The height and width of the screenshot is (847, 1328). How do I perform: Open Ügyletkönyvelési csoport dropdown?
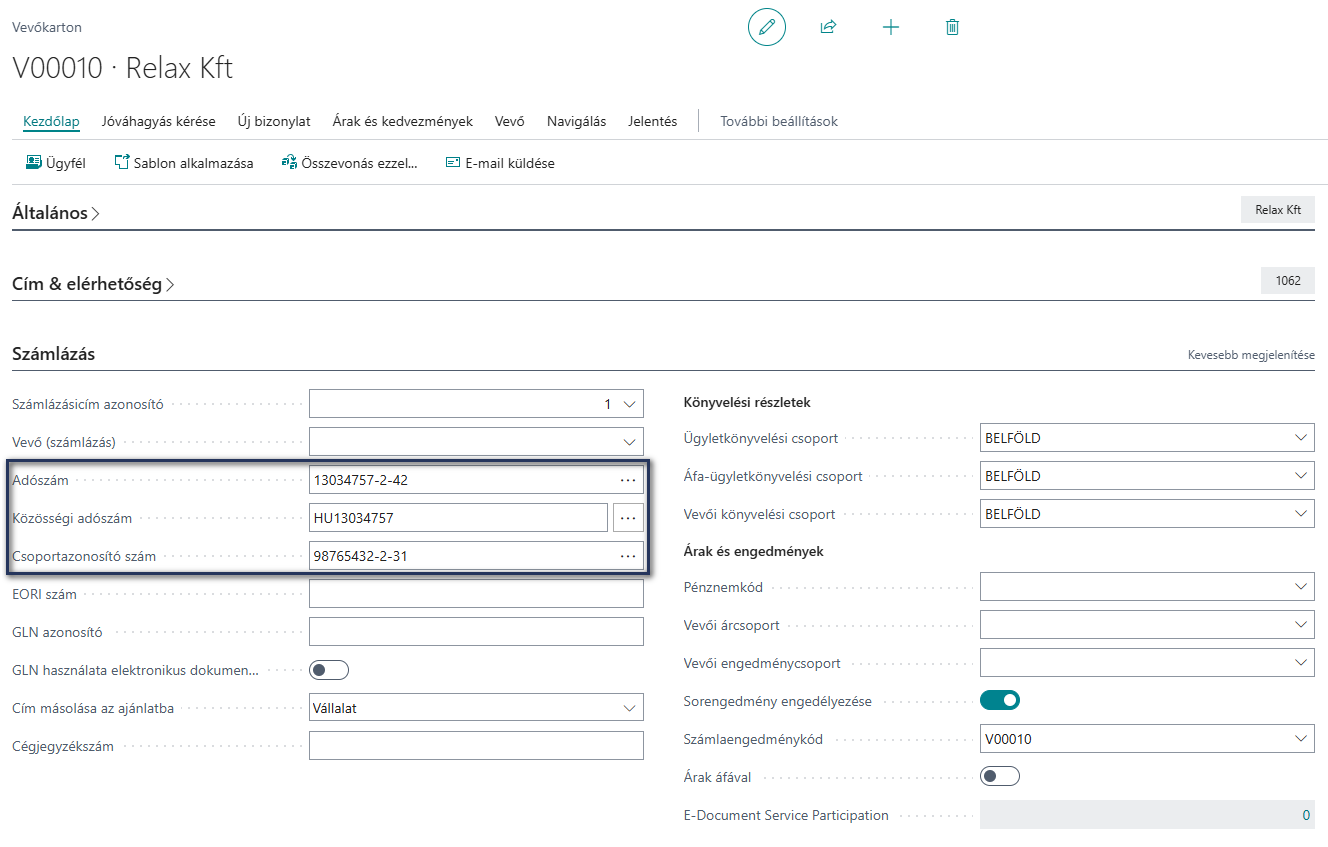[x=1147, y=438]
